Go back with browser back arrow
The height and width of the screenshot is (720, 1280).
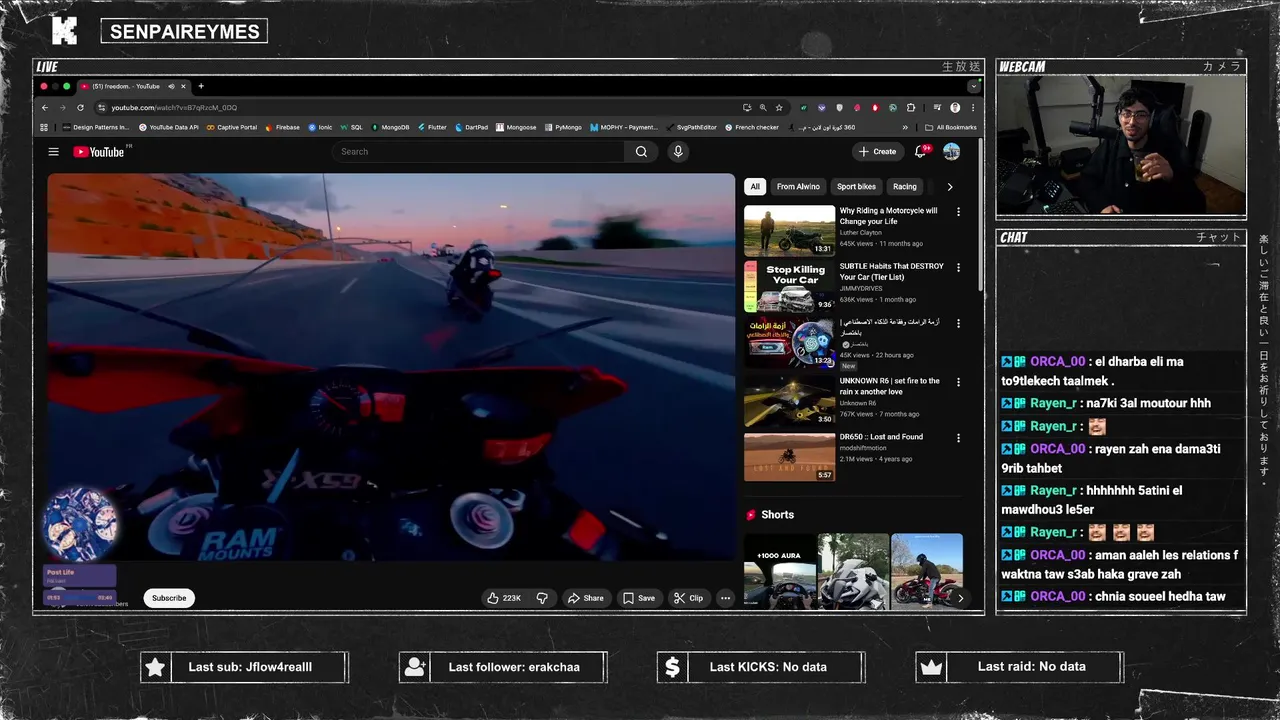click(44, 108)
